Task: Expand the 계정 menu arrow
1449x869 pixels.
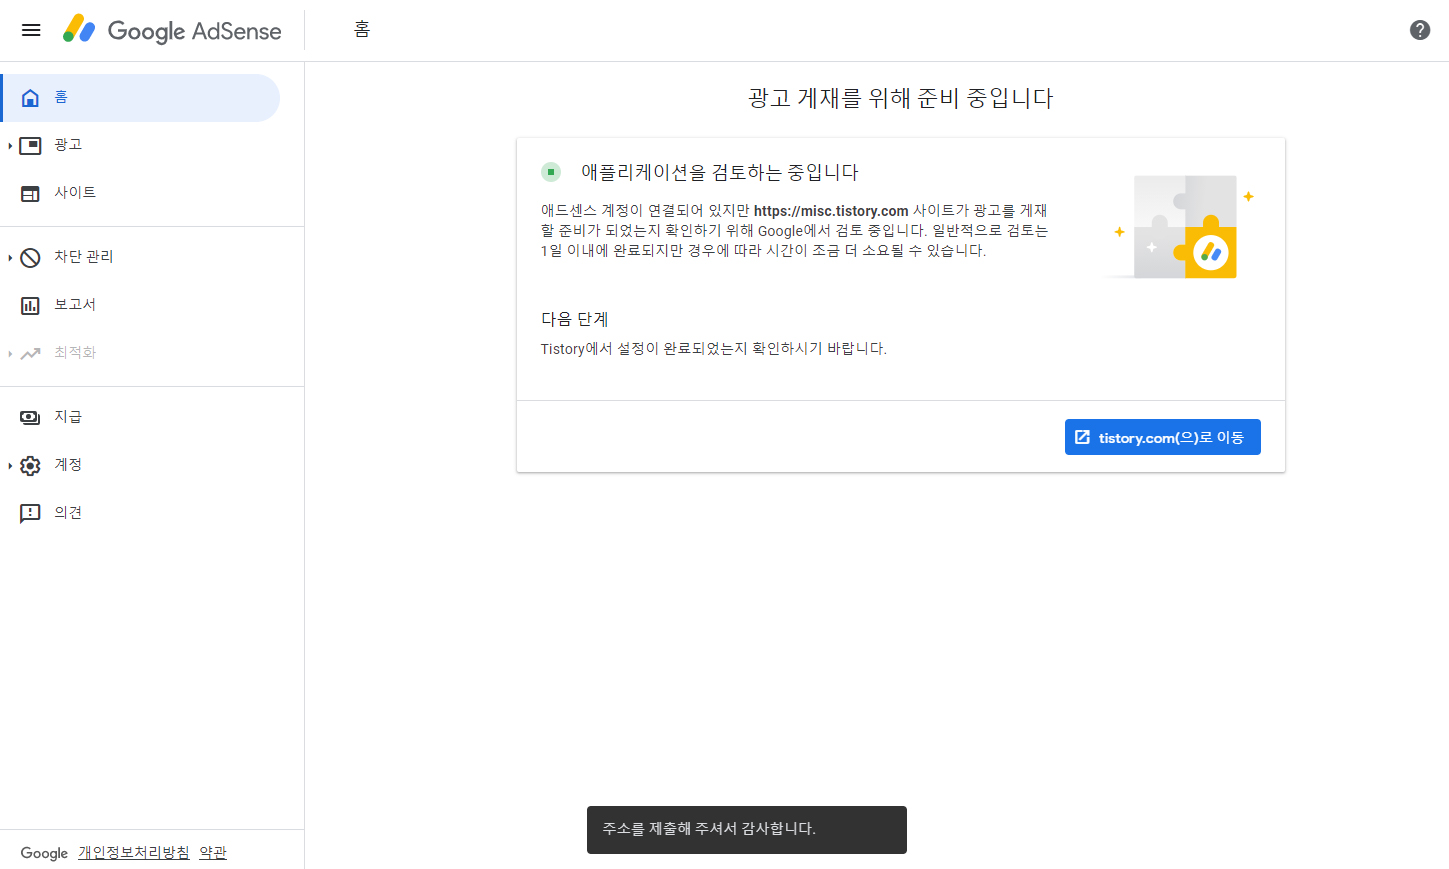Action: 10,466
